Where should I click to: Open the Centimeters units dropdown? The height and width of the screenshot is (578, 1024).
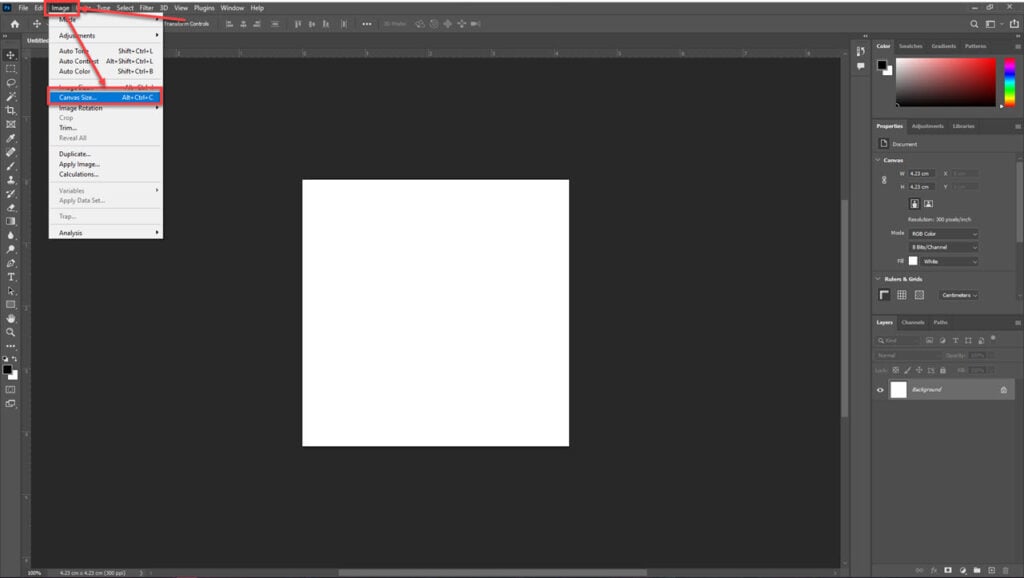coord(959,295)
